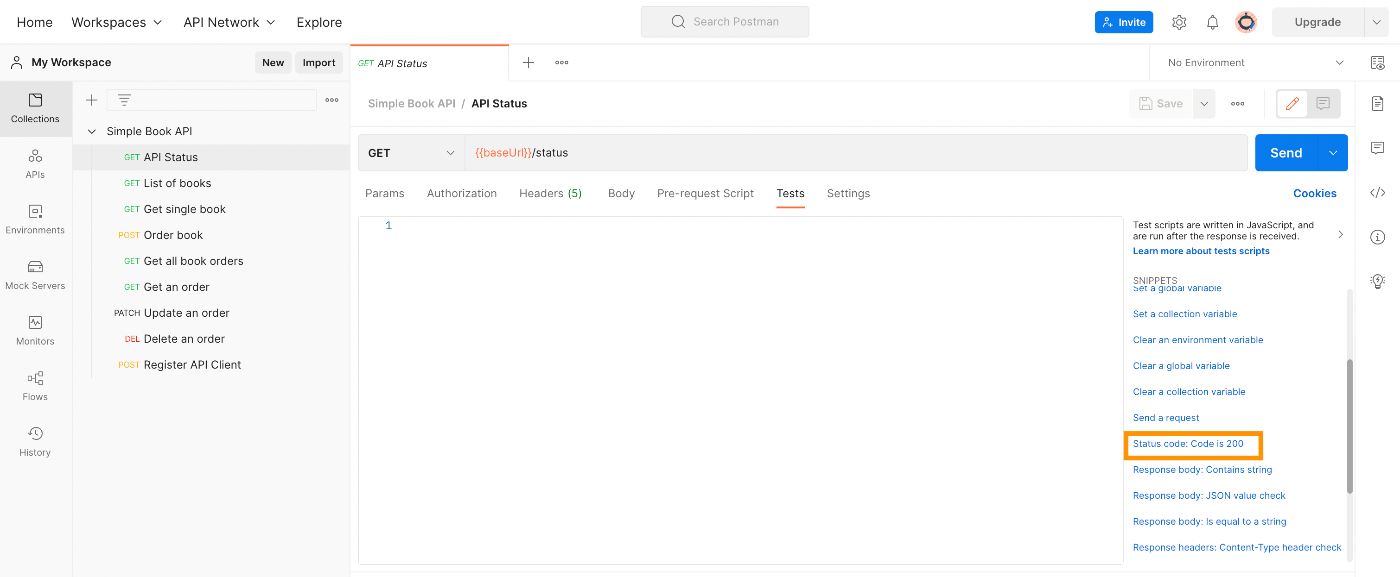Open the History sidebar panel

point(35,442)
